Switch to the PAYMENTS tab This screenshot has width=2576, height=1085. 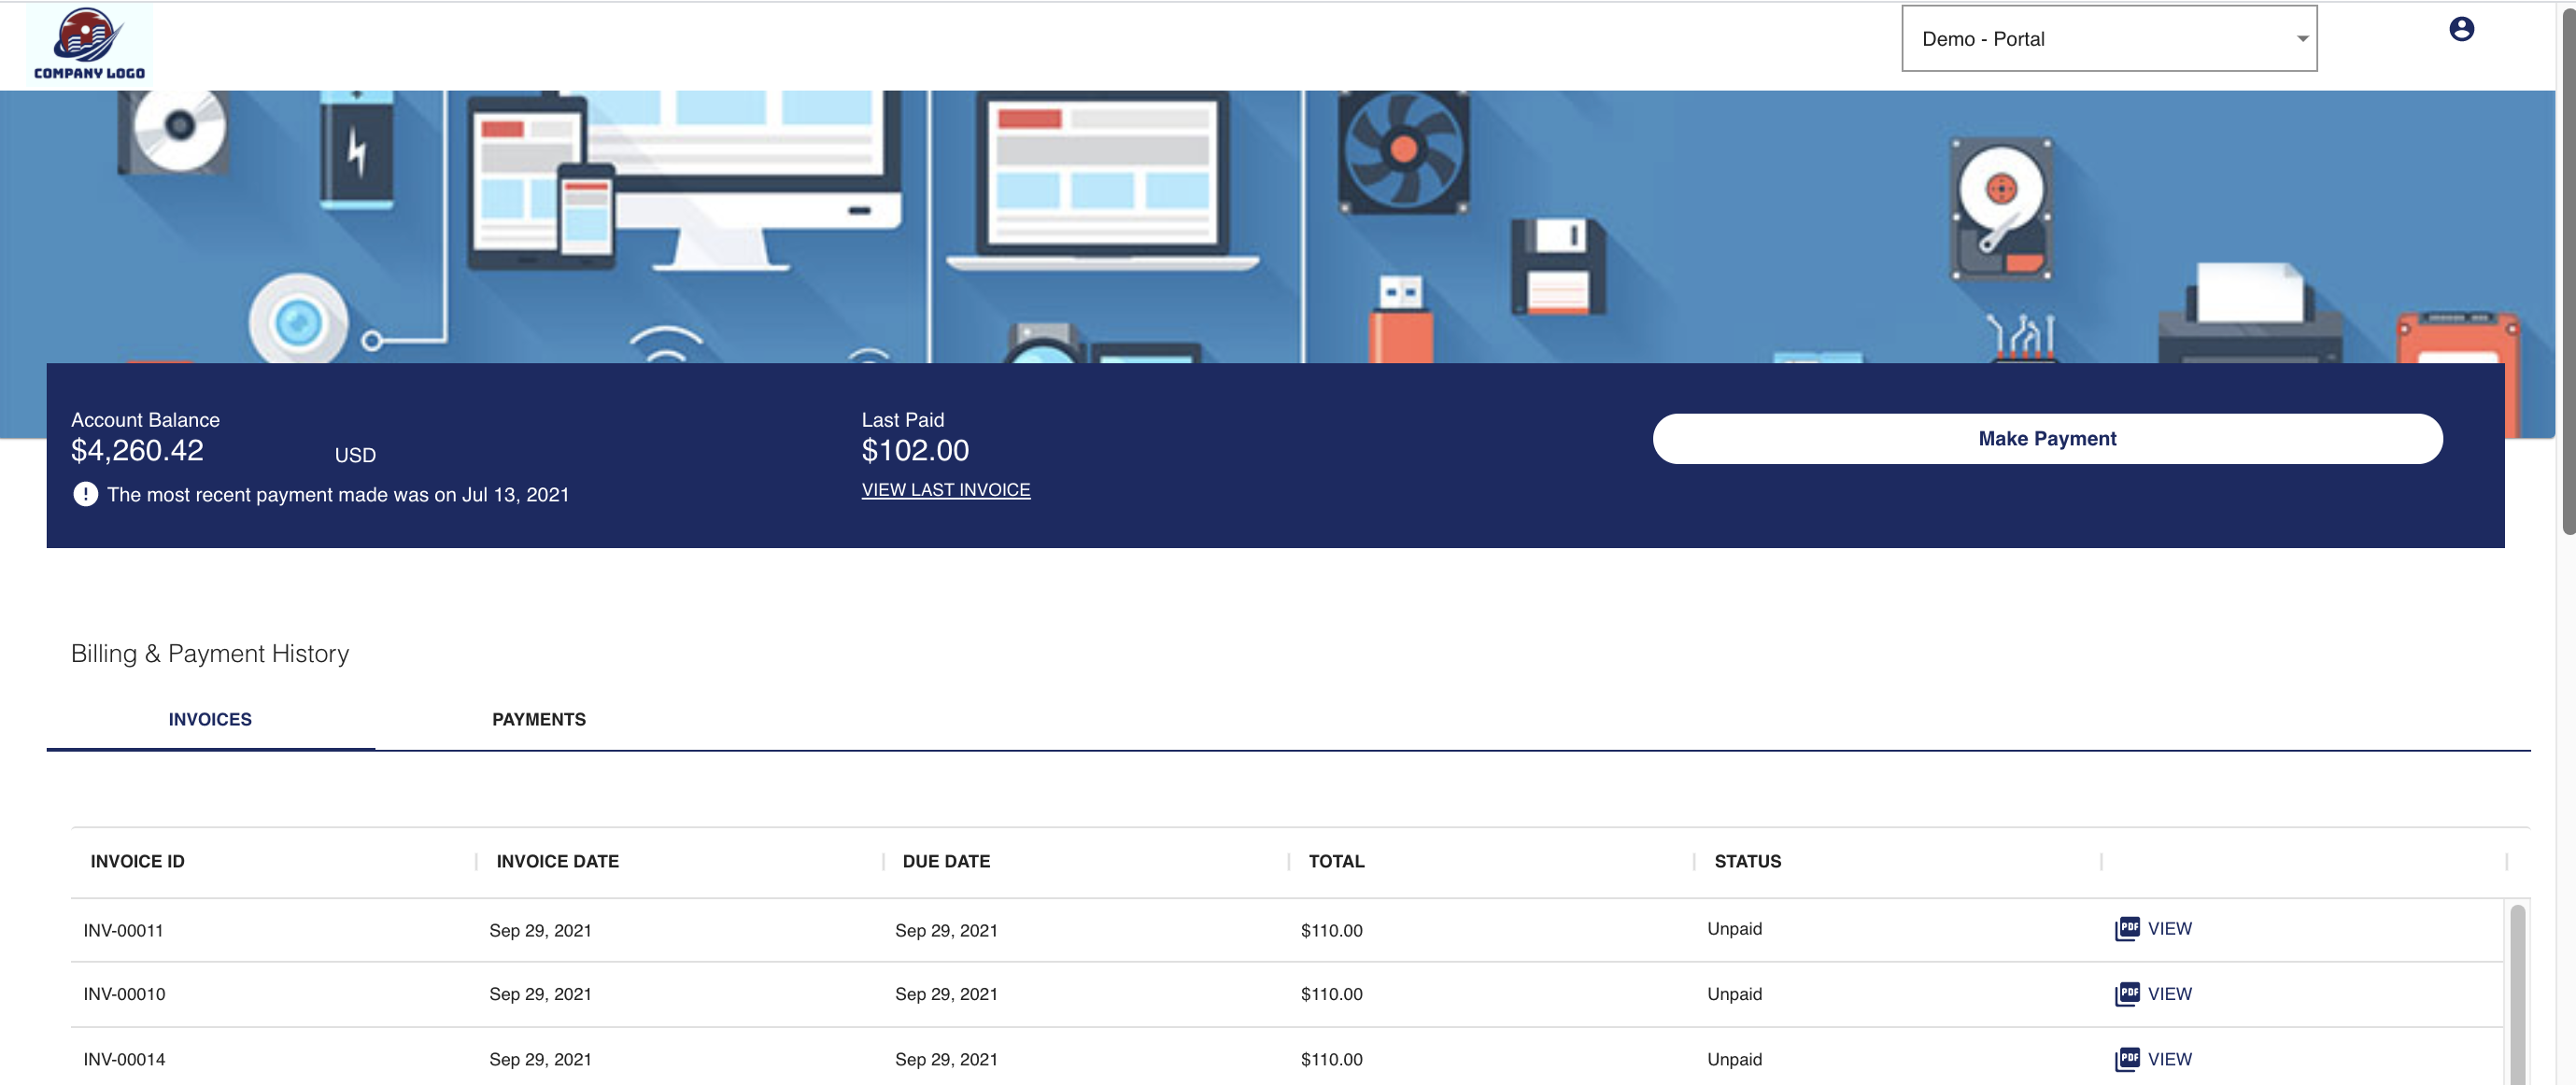[x=539, y=719]
